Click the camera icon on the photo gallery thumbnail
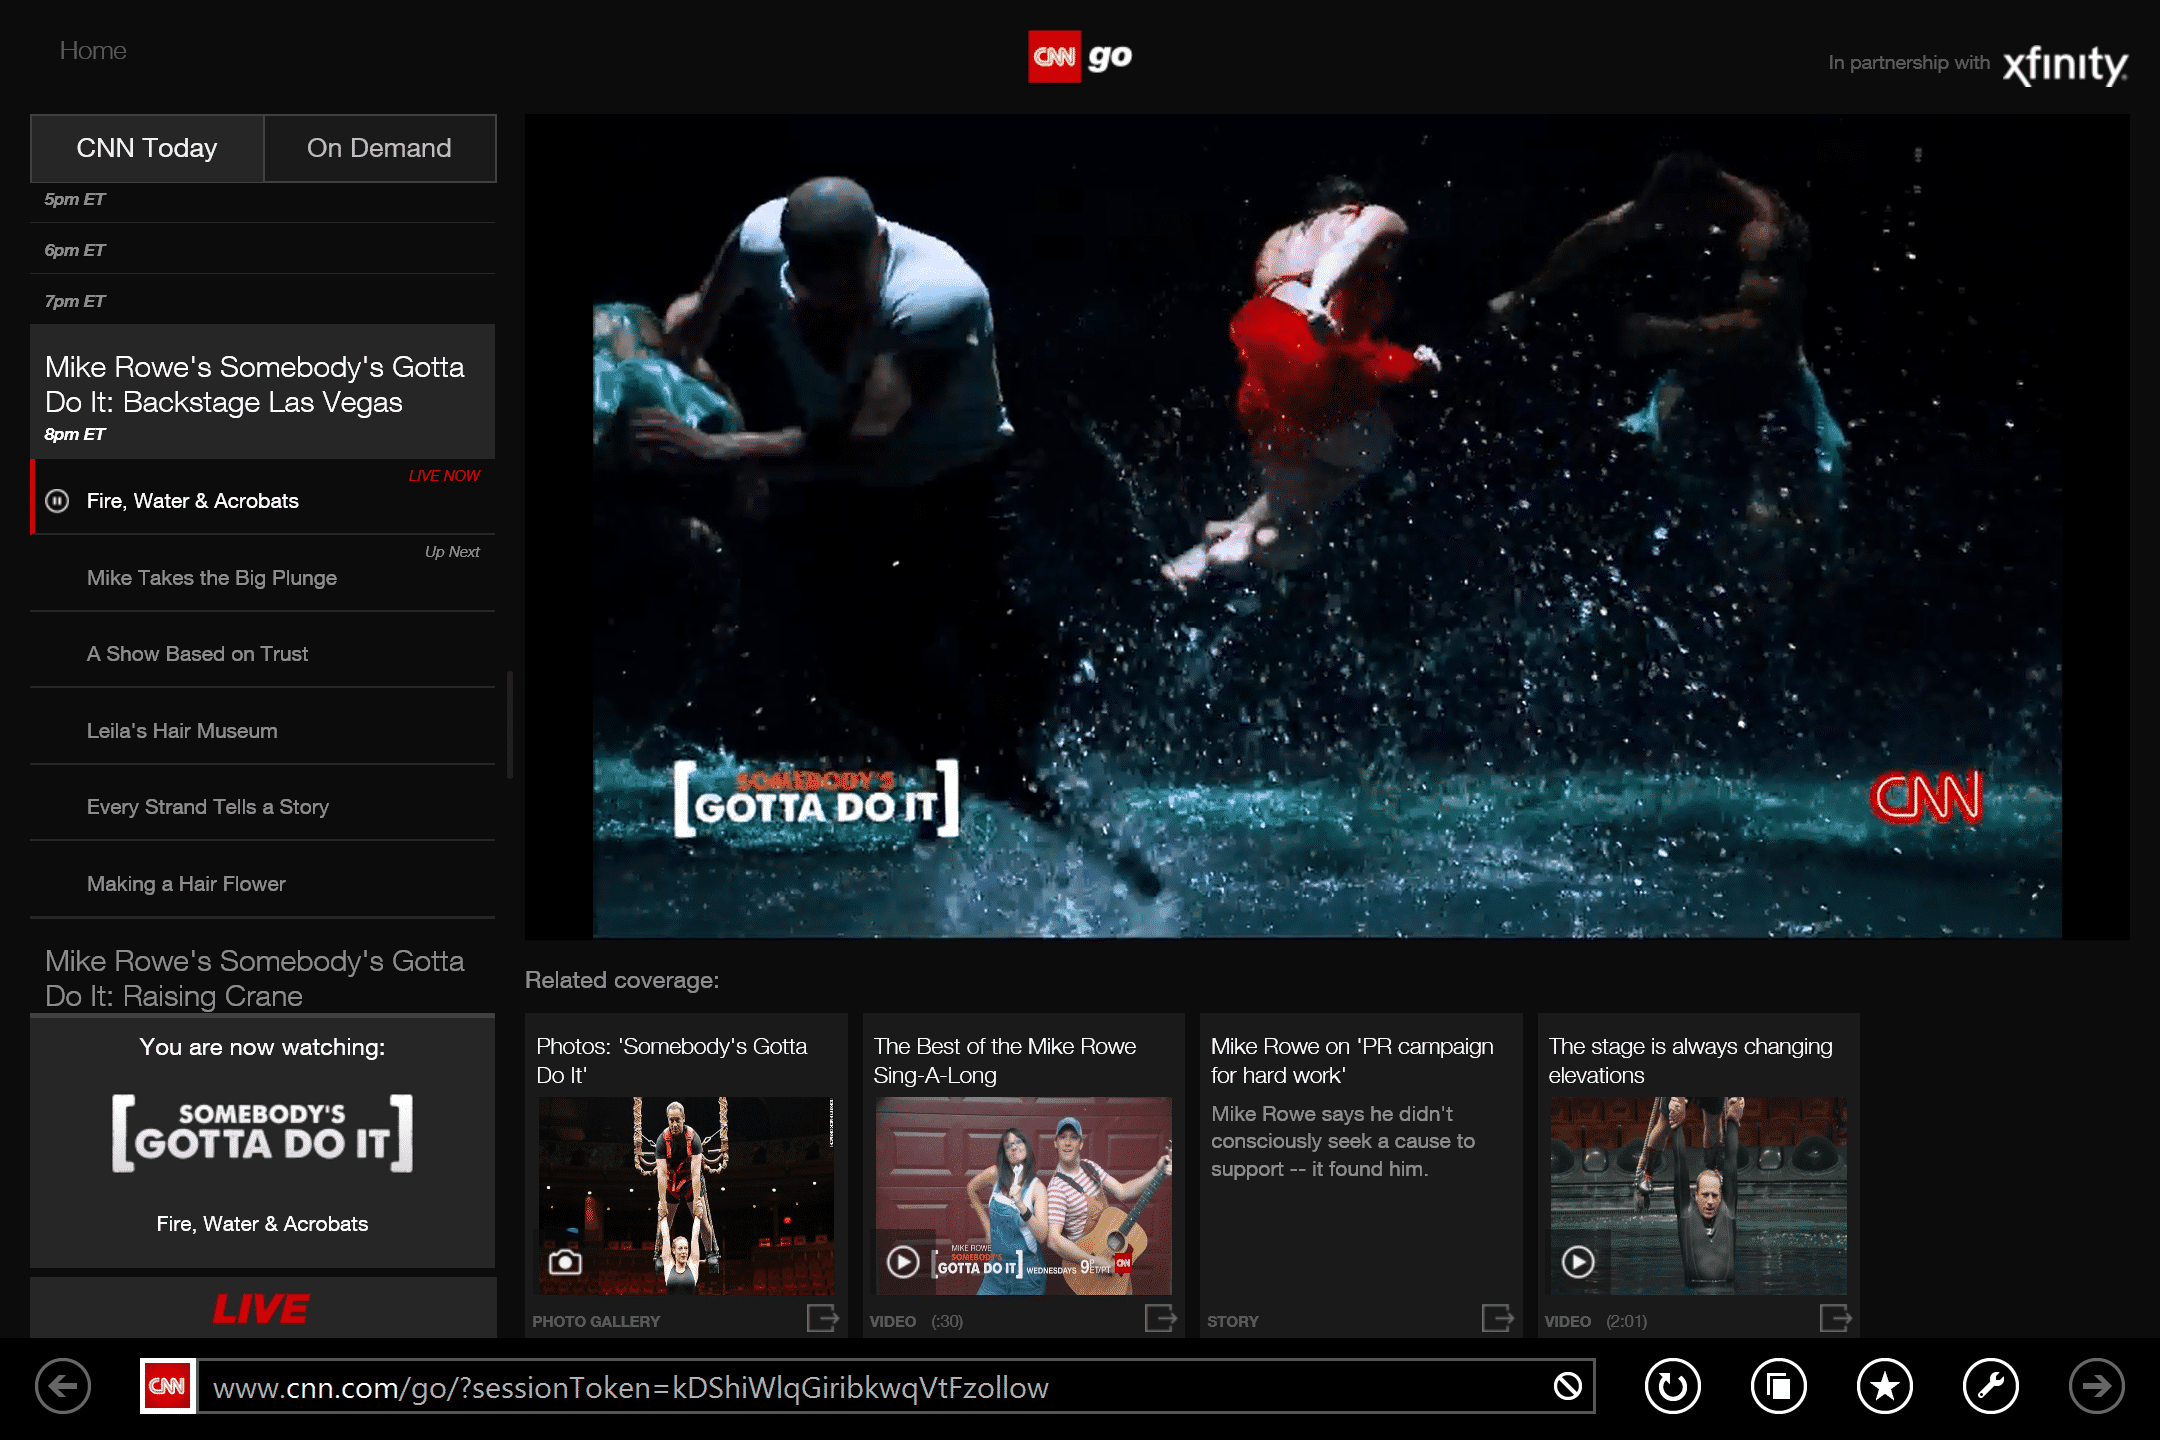Screen dimensions: 2160x1440 pyautogui.click(x=565, y=1262)
